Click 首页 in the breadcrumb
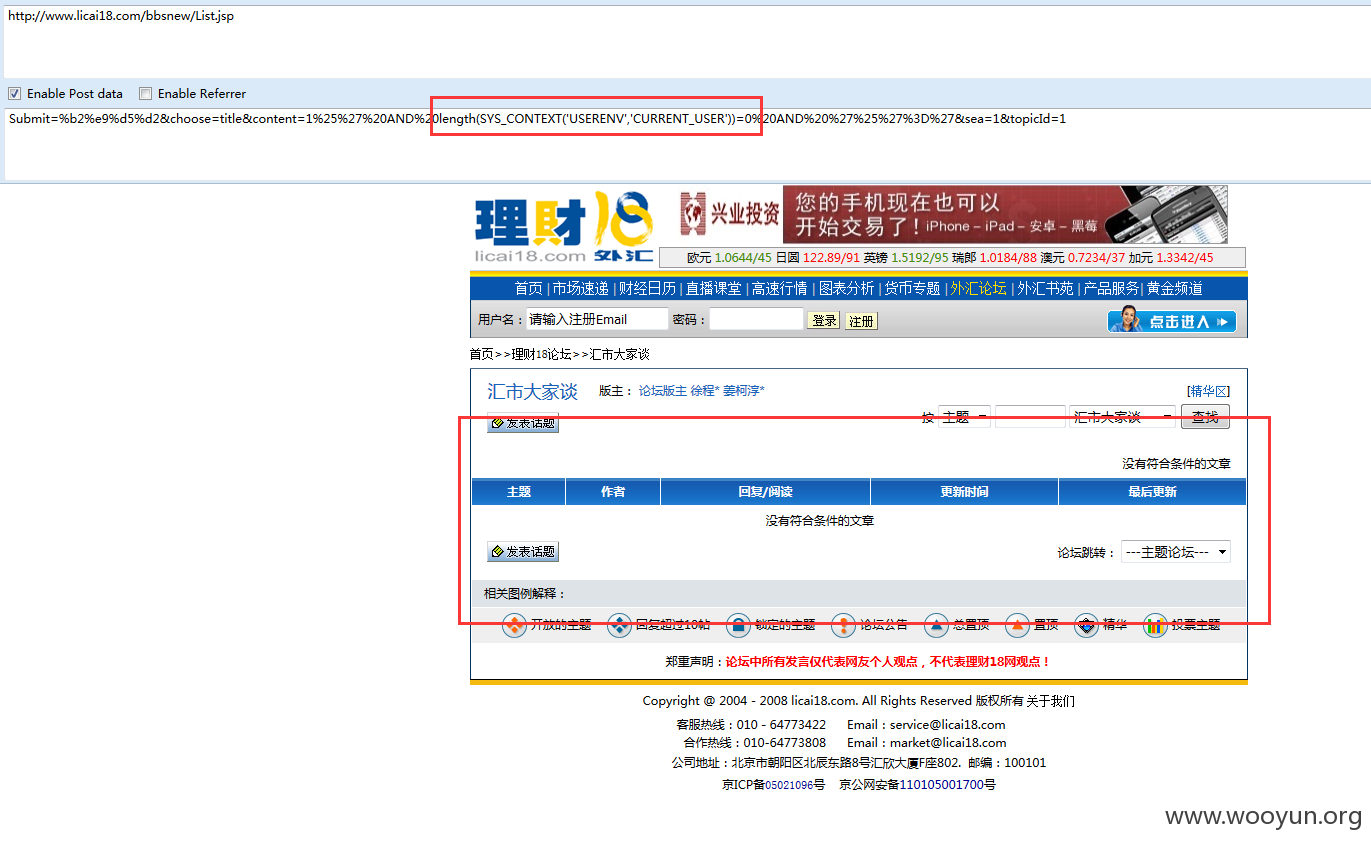The height and width of the screenshot is (845, 1371). pos(482,354)
